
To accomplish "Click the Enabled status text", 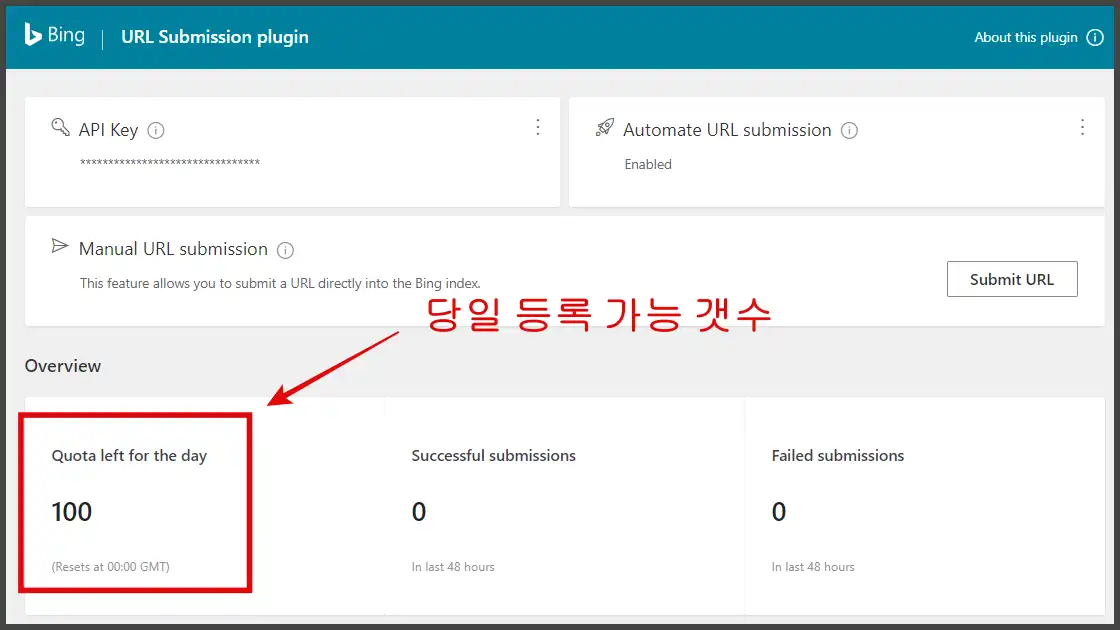I will (x=648, y=164).
